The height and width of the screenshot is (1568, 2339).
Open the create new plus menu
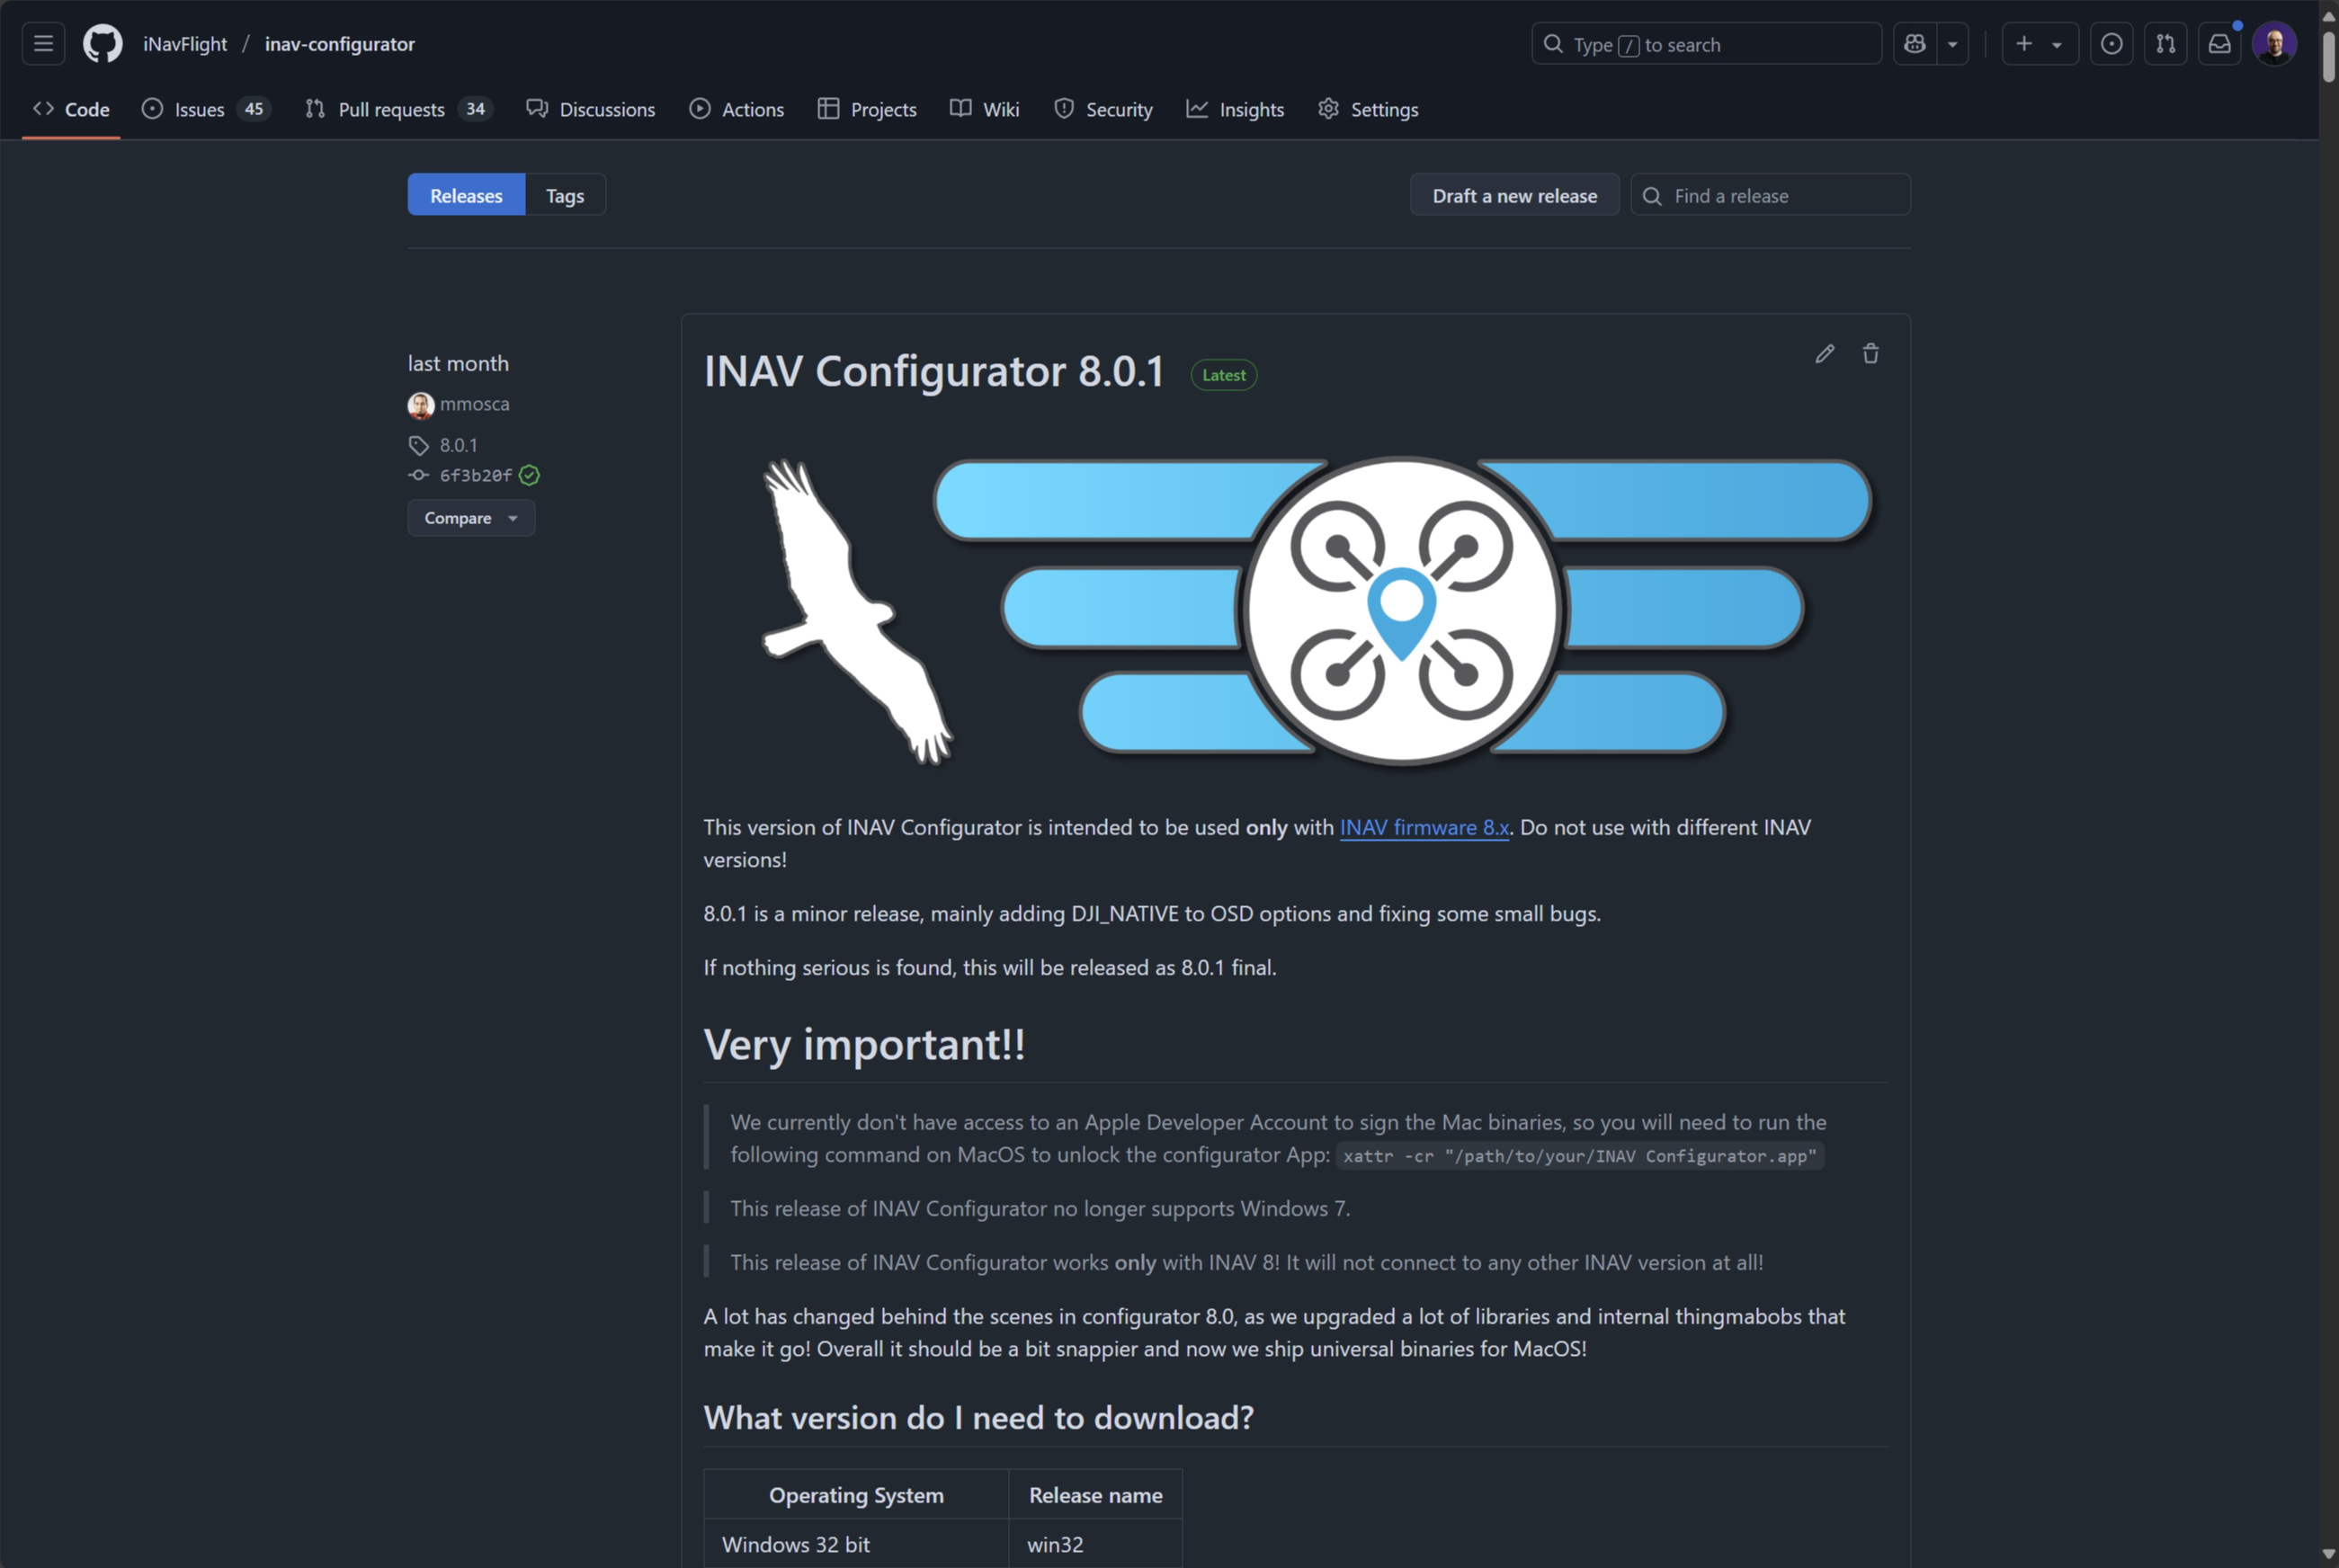2040,44
